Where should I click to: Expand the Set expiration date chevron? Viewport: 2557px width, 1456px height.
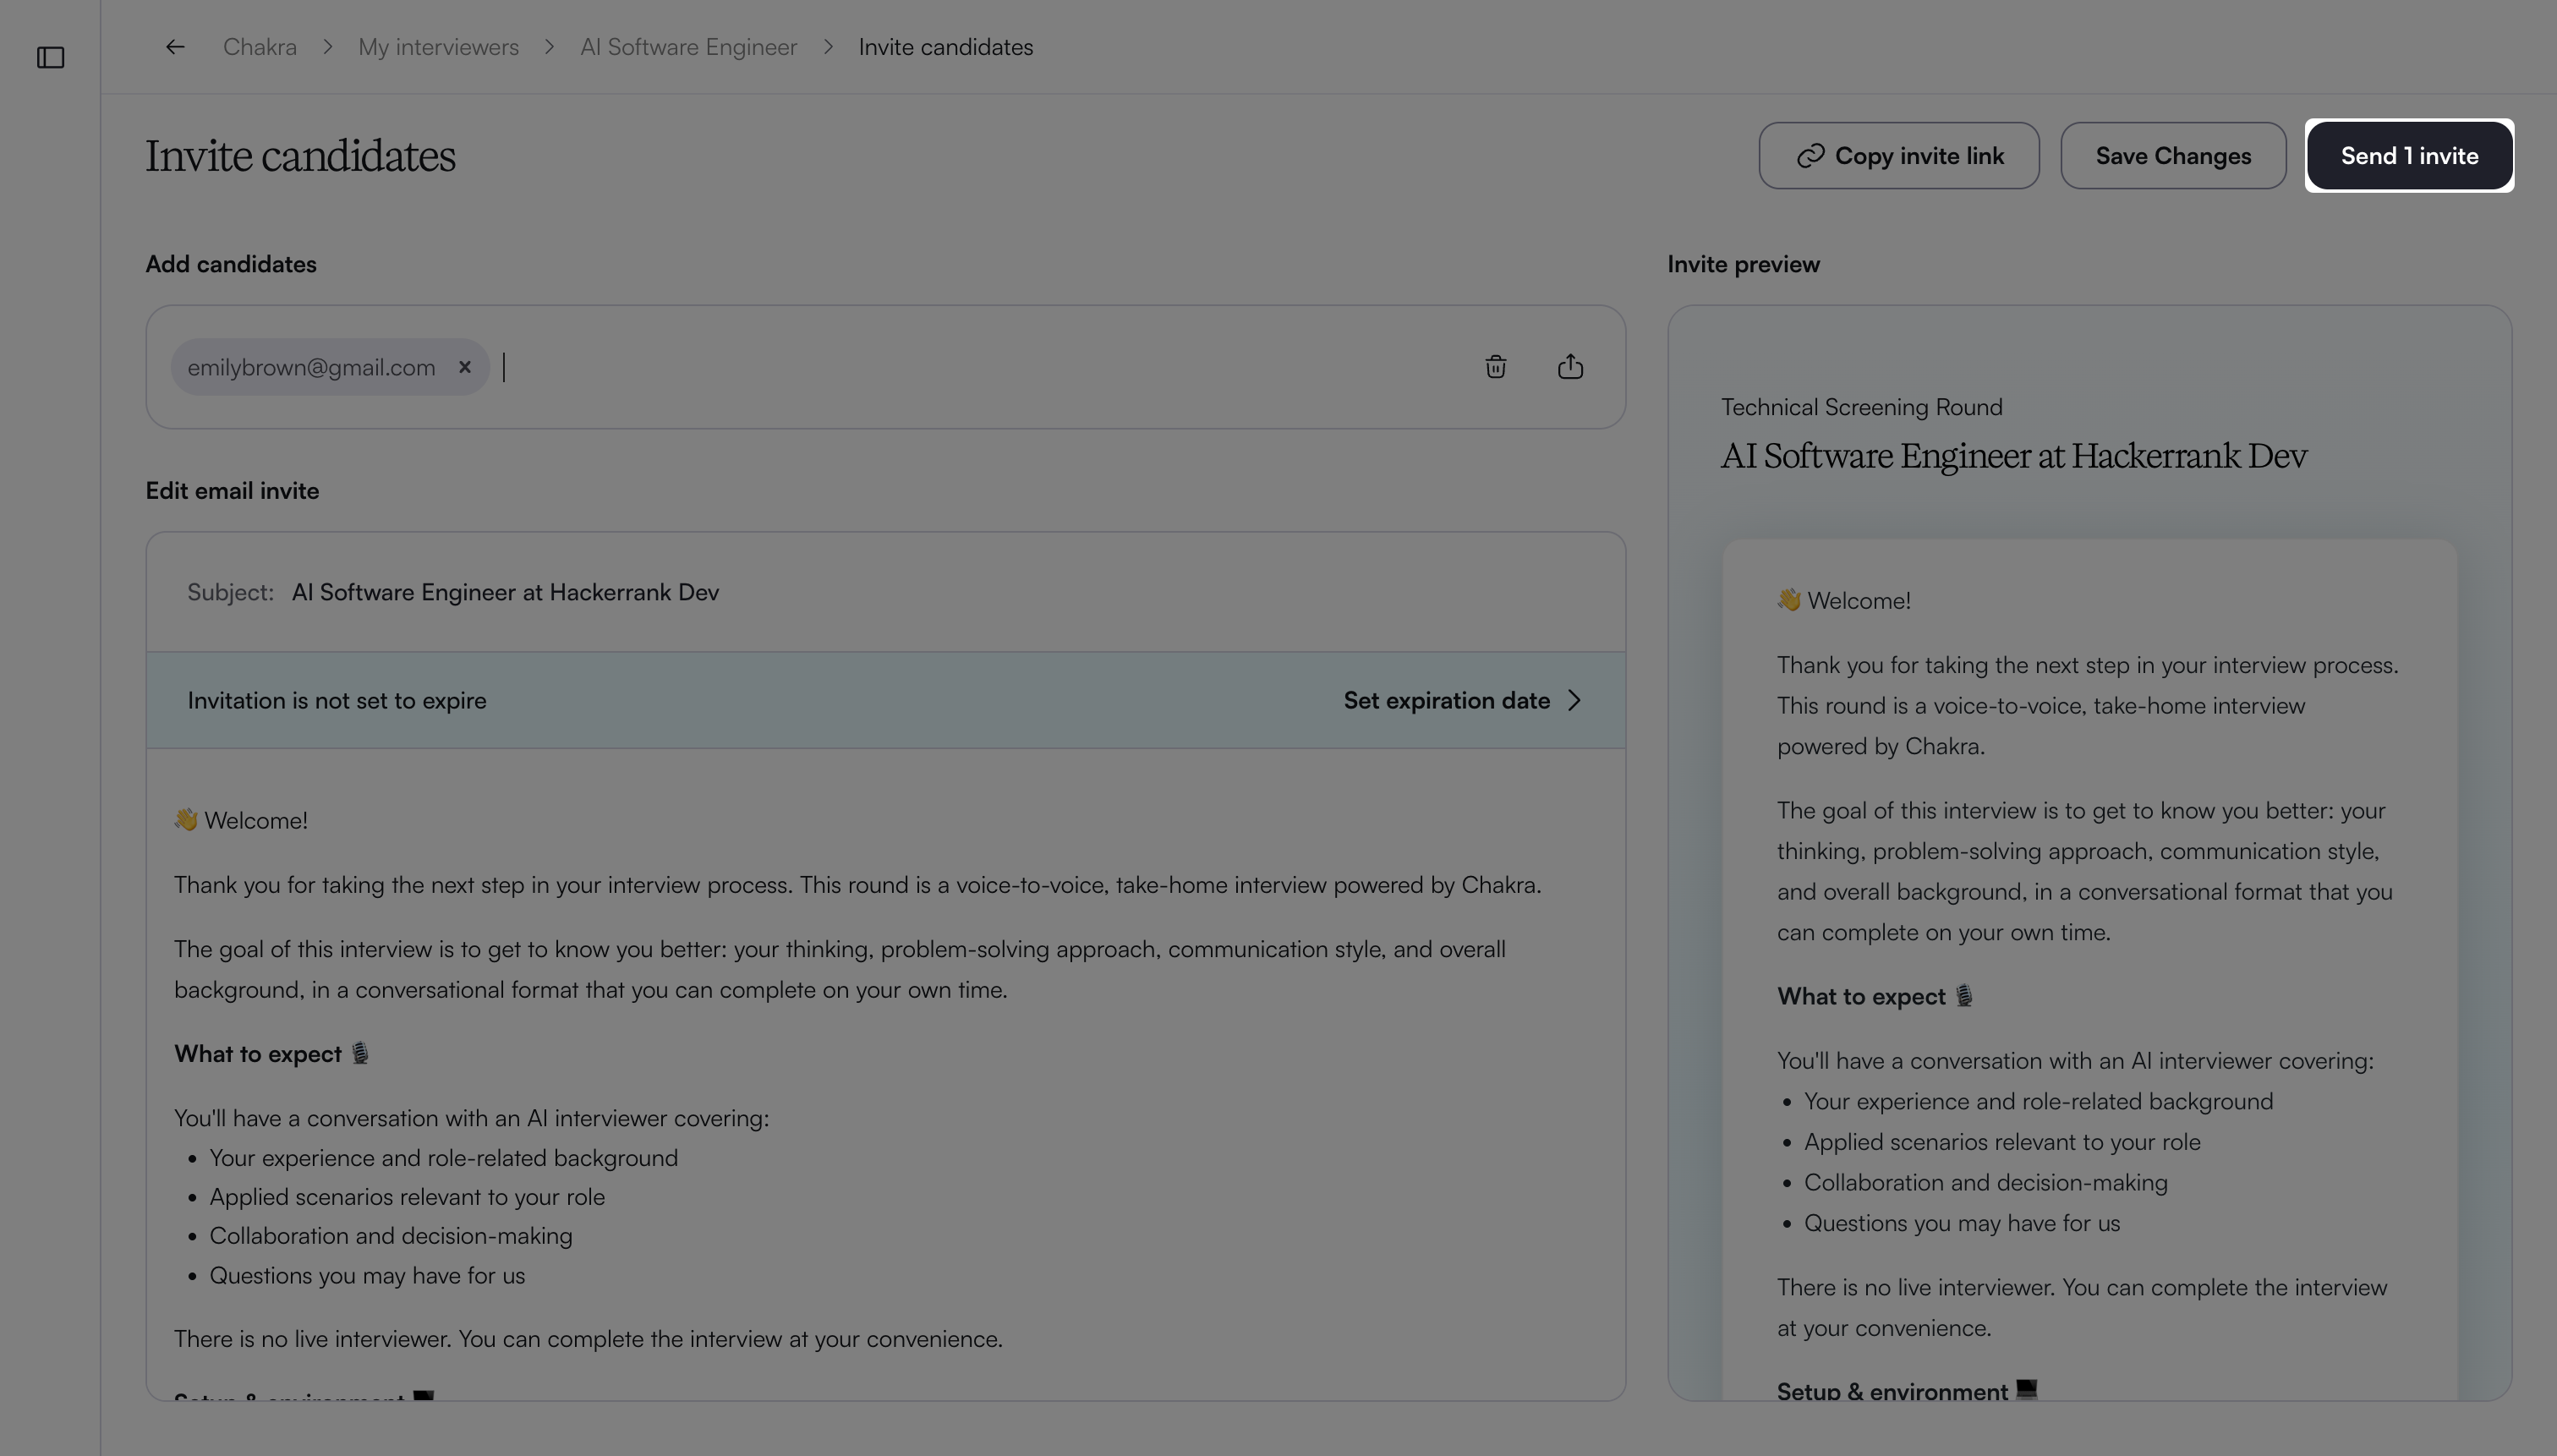(1575, 700)
